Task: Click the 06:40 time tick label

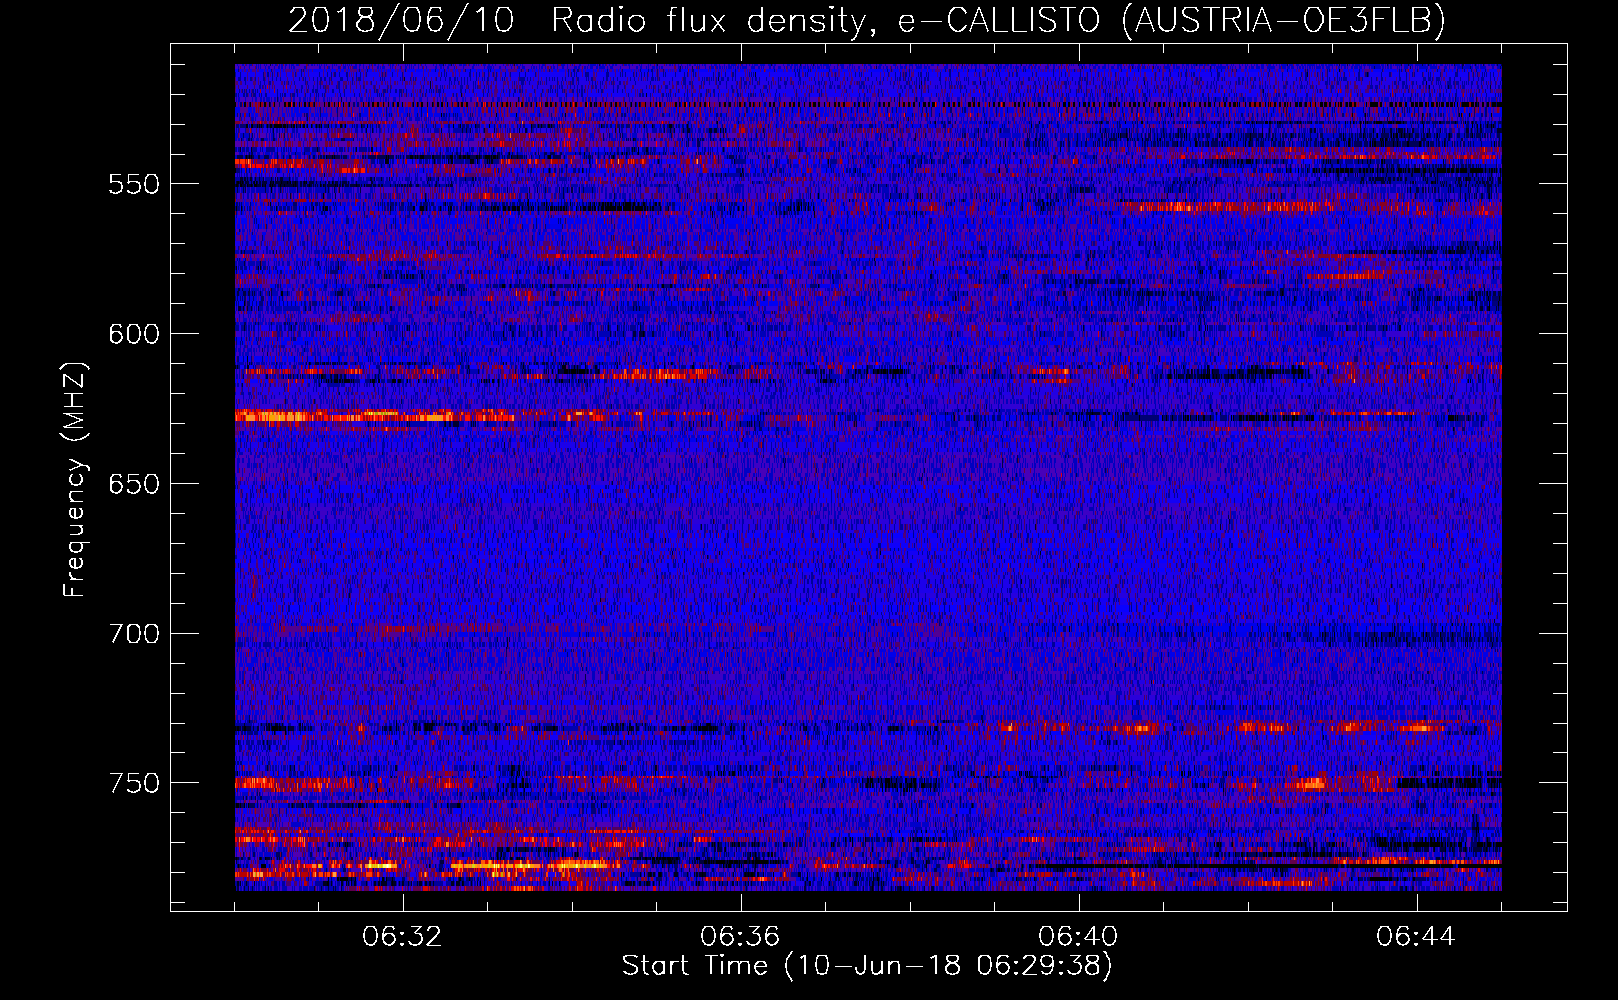Action: 1078,937
